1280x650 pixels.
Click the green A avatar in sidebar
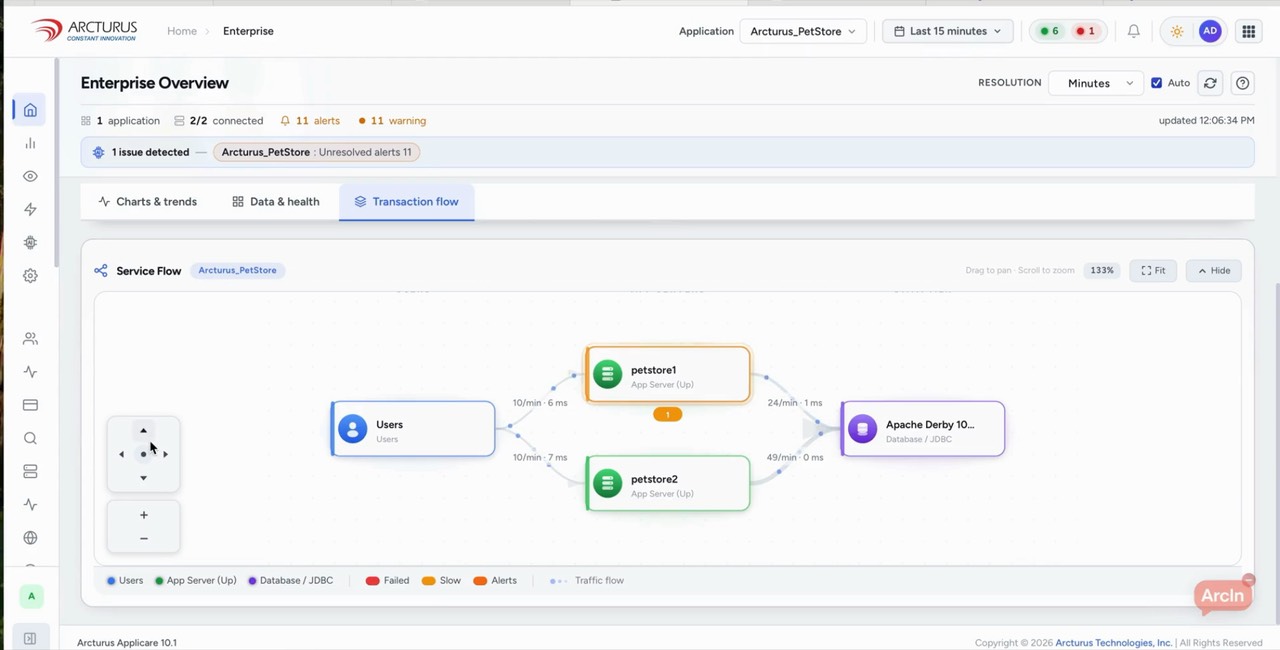31,596
